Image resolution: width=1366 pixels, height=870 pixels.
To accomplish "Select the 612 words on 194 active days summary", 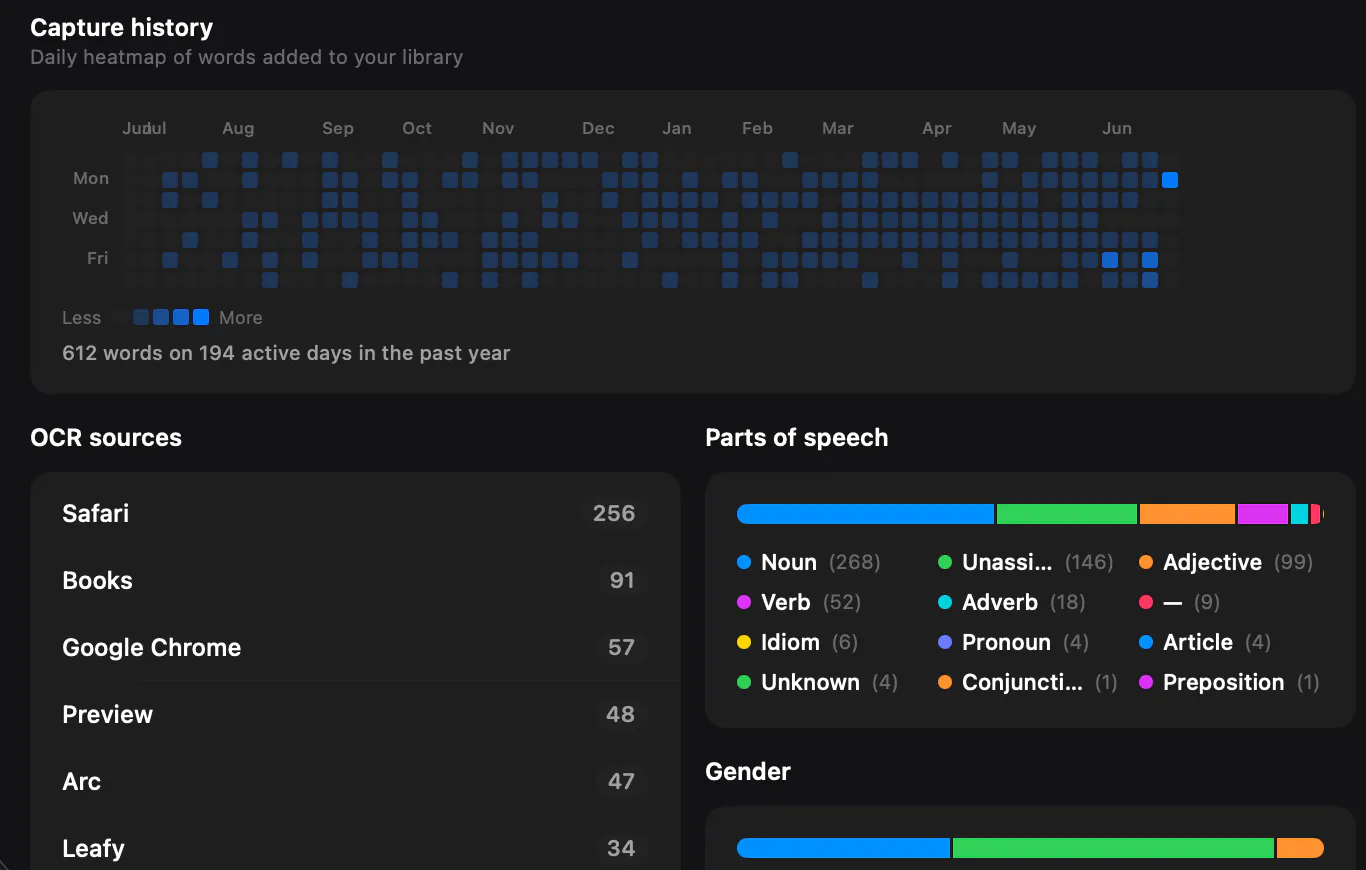I will [x=286, y=353].
